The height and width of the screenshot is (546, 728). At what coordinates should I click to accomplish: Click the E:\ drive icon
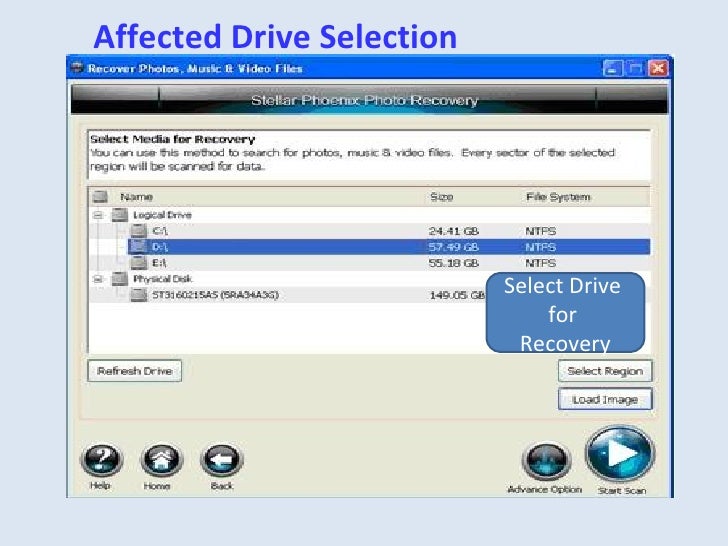(138, 262)
